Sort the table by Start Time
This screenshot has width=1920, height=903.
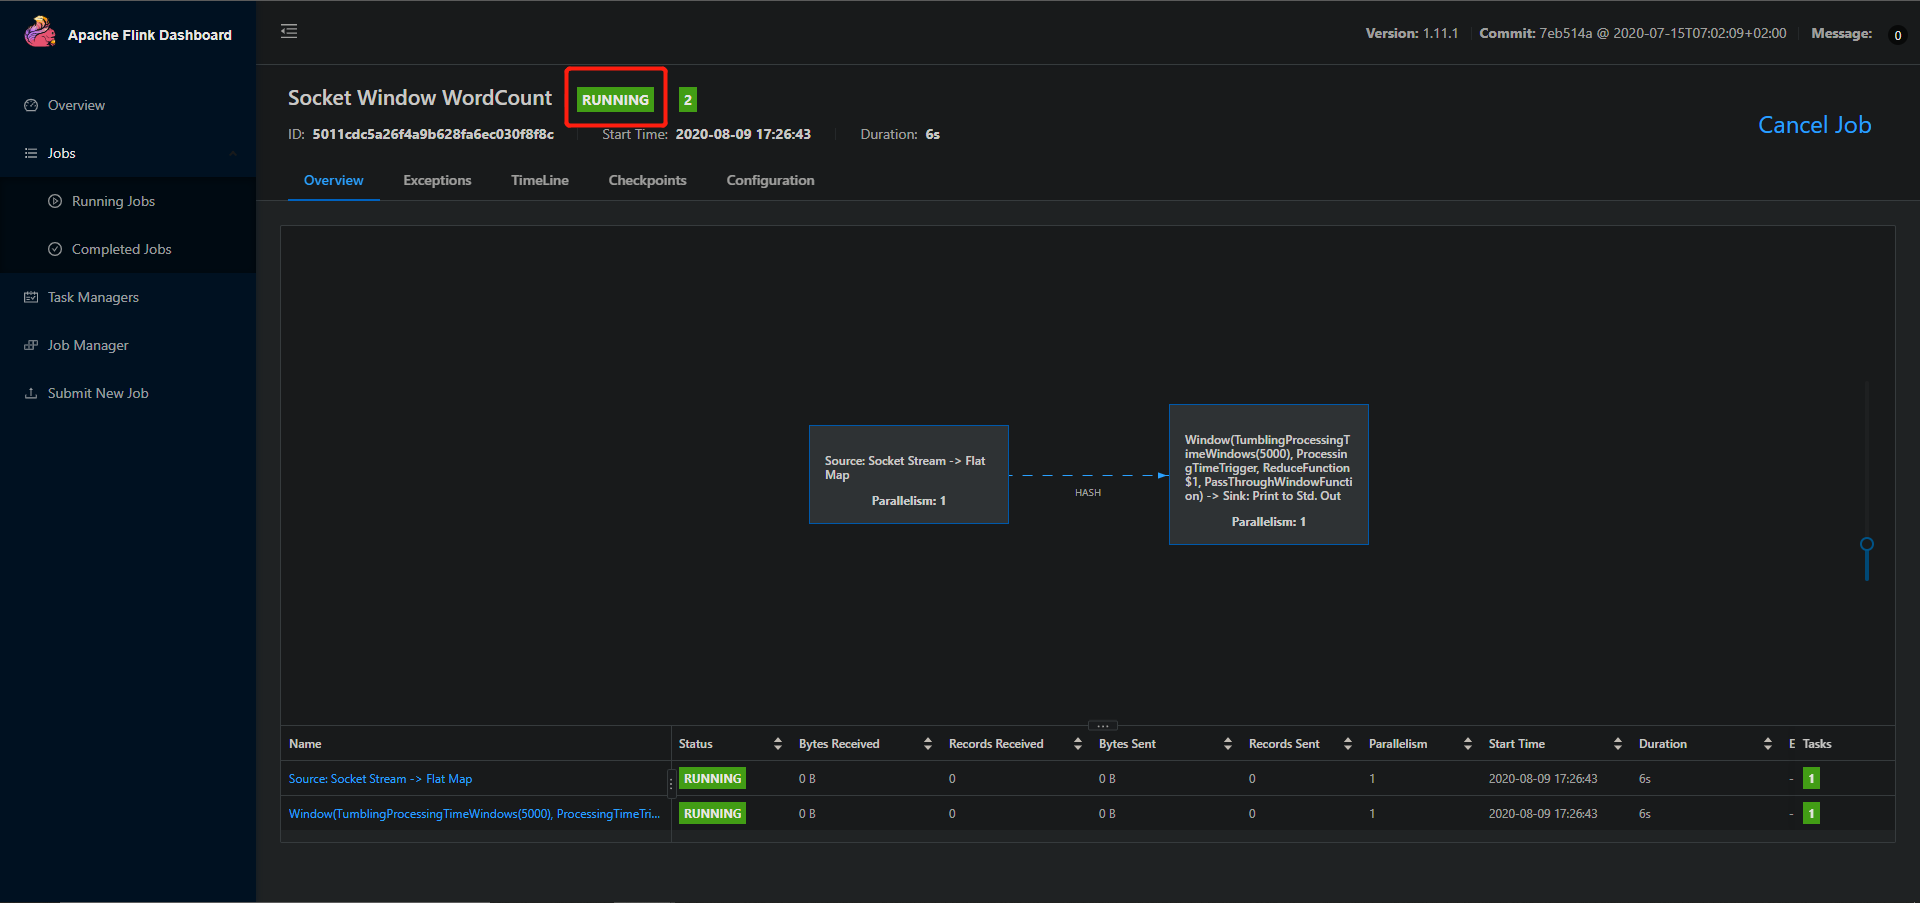pyautogui.click(x=1618, y=743)
